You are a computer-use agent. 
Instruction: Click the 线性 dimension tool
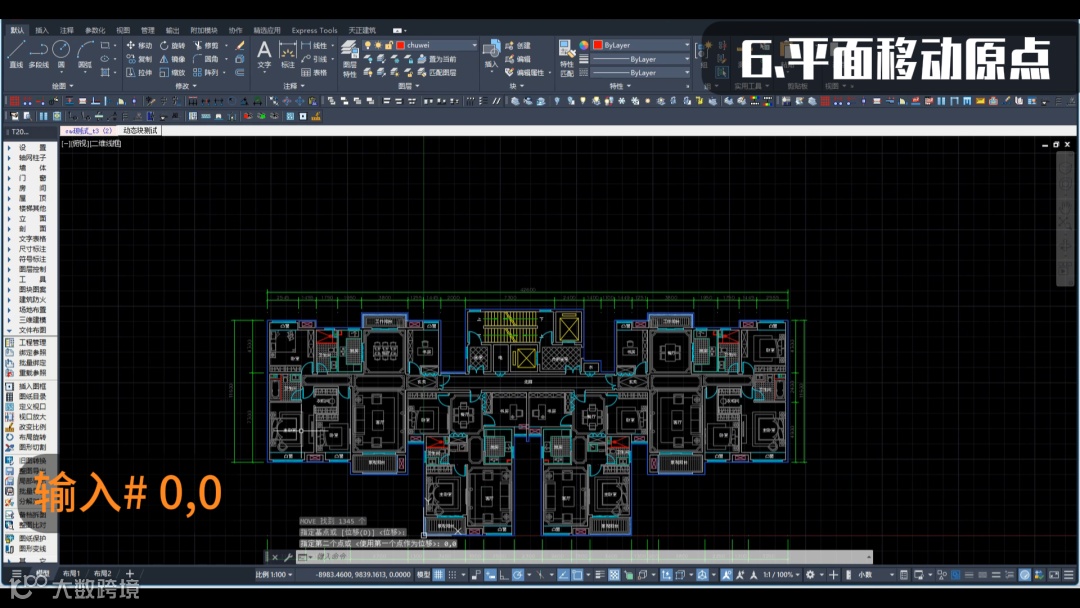pyautogui.click(x=314, y=45)
